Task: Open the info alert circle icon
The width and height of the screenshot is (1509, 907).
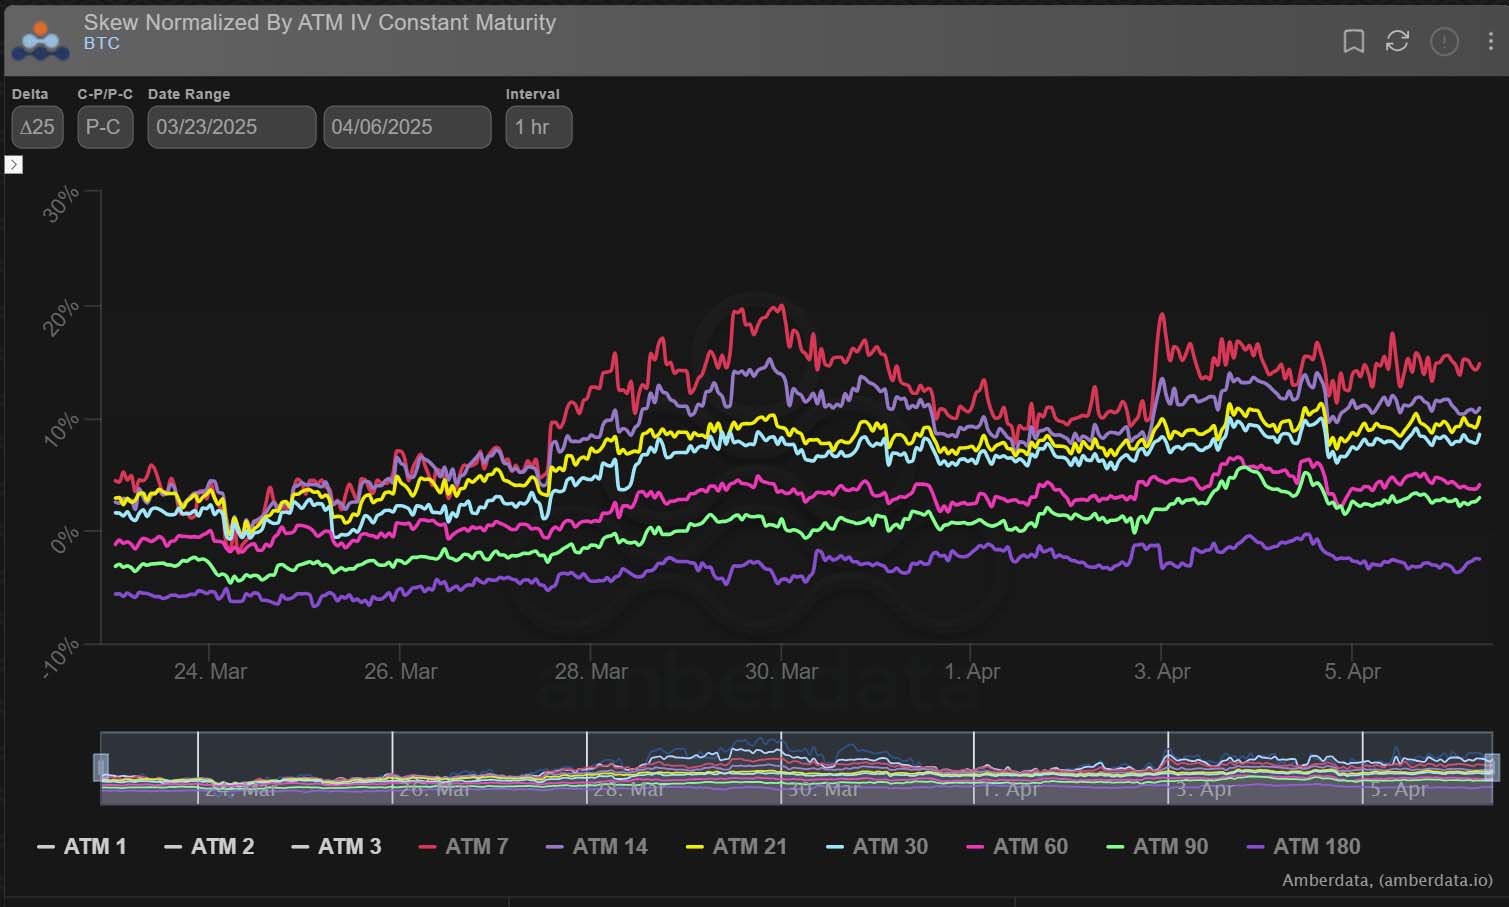Action: click(x=1444, y=41)
